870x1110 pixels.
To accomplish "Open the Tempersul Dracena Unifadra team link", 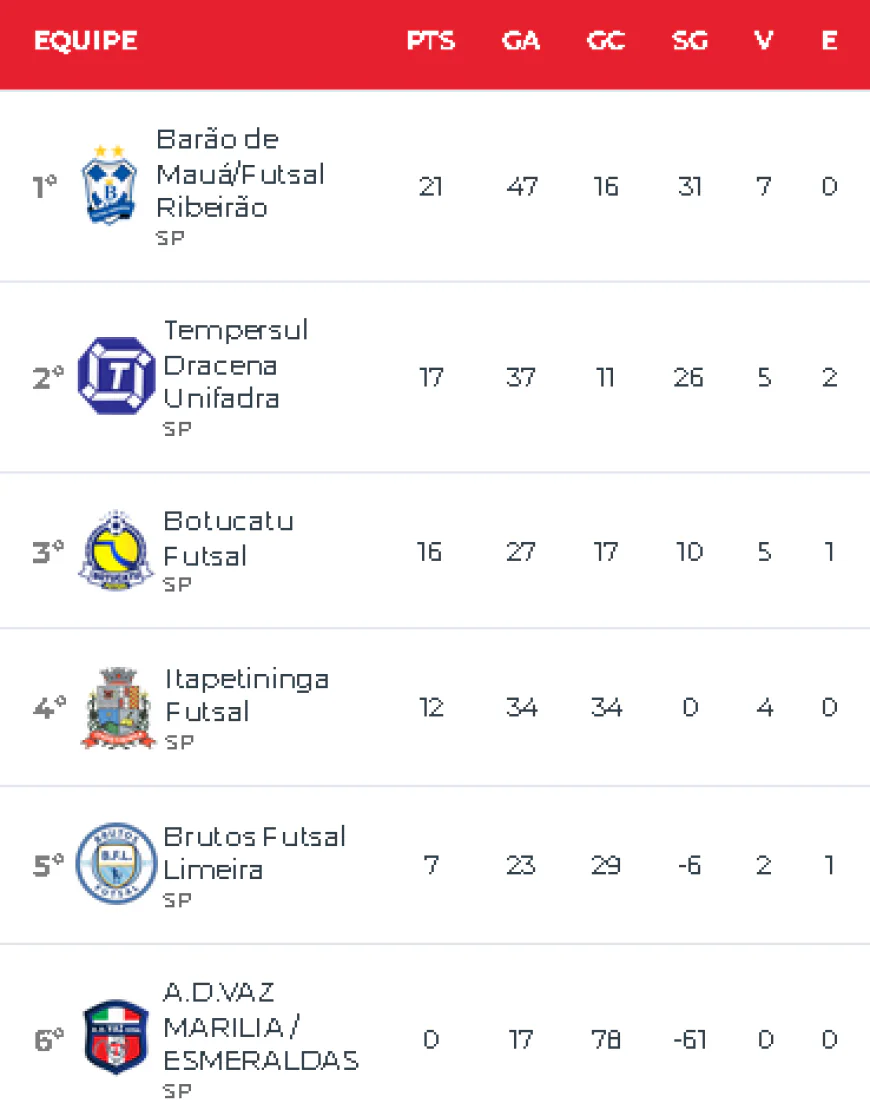I will point(236,365).
